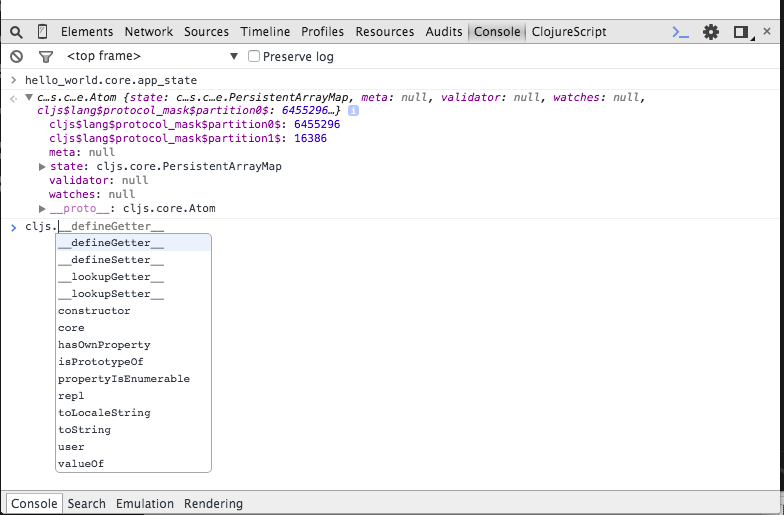Click the hello_world.core.app_state command text
This screenshot has width=784, height=515.
(x=111, y=80)
